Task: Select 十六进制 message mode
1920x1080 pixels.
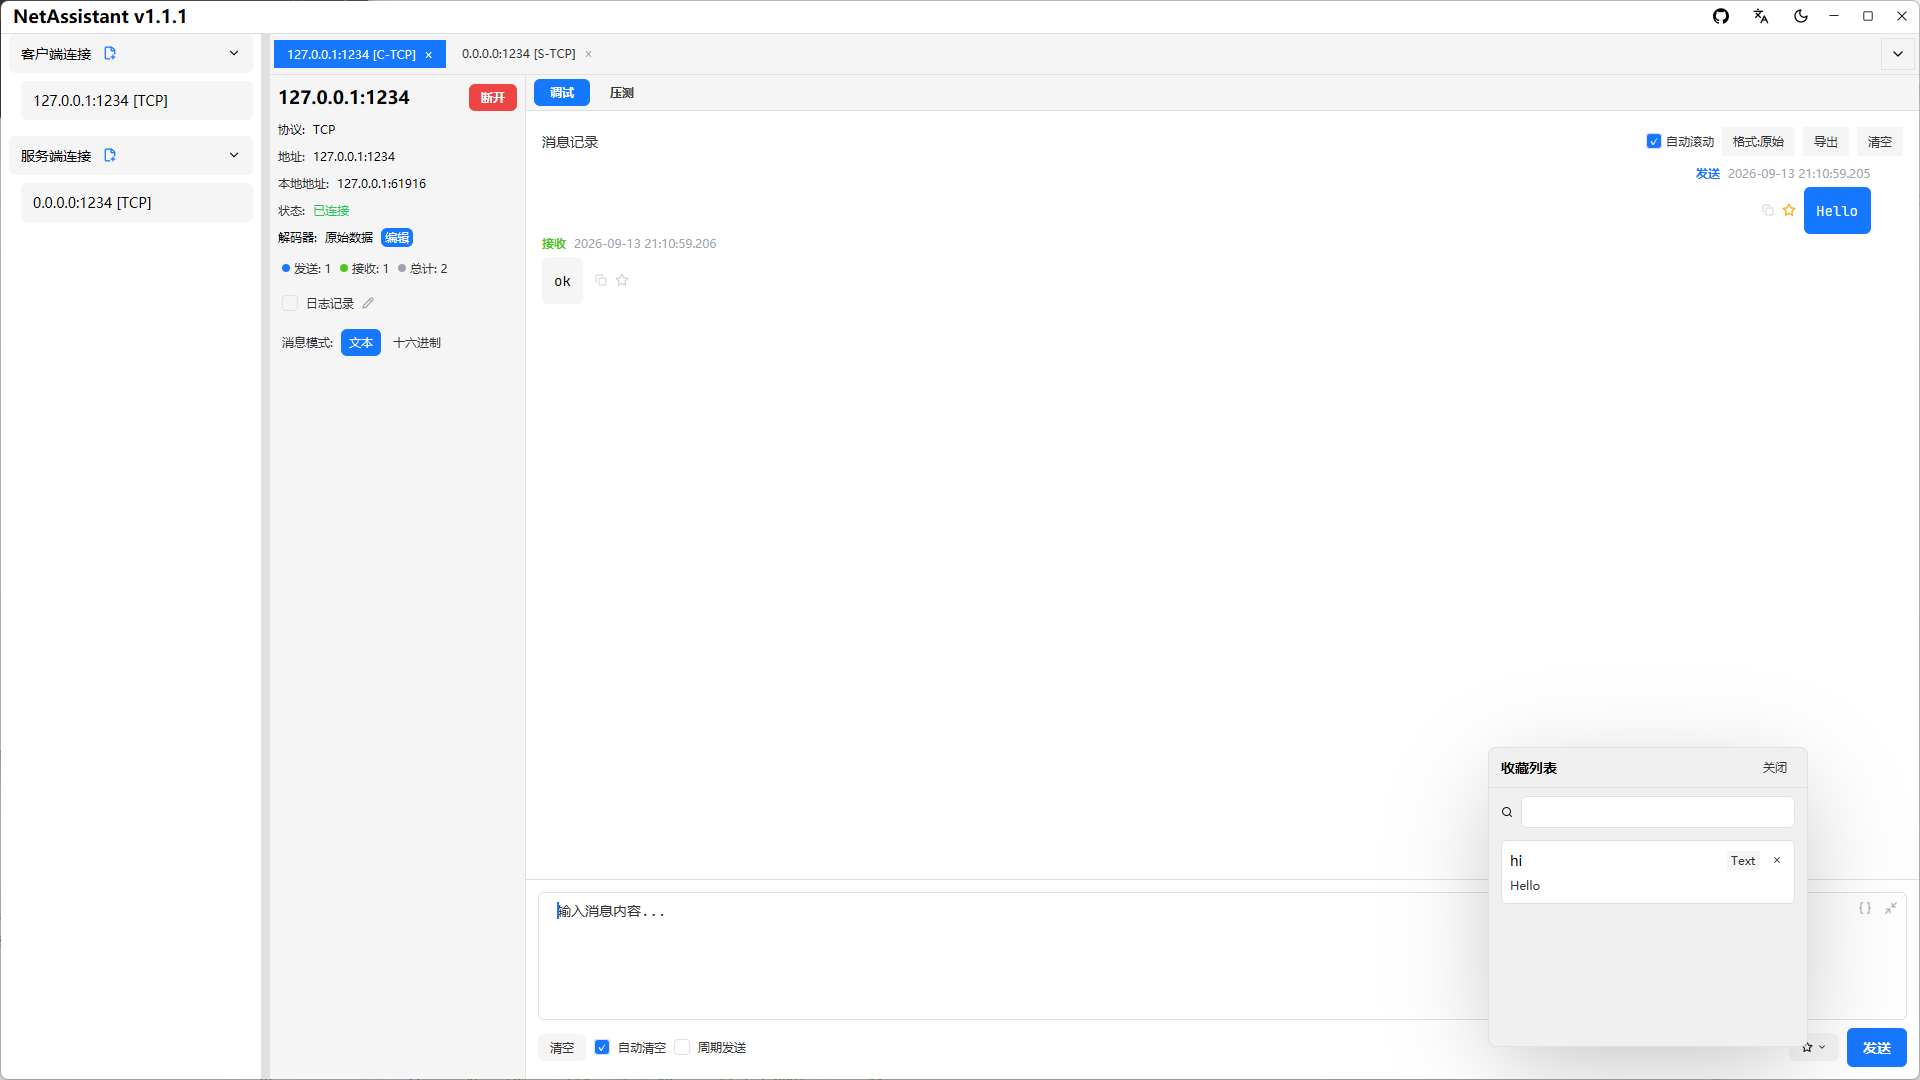Action: 417,343
